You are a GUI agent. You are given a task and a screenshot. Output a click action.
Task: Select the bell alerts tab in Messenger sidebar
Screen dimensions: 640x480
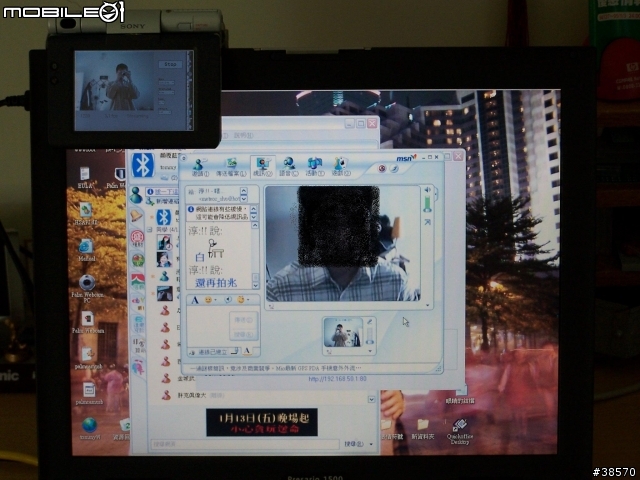tap(136, 216)
